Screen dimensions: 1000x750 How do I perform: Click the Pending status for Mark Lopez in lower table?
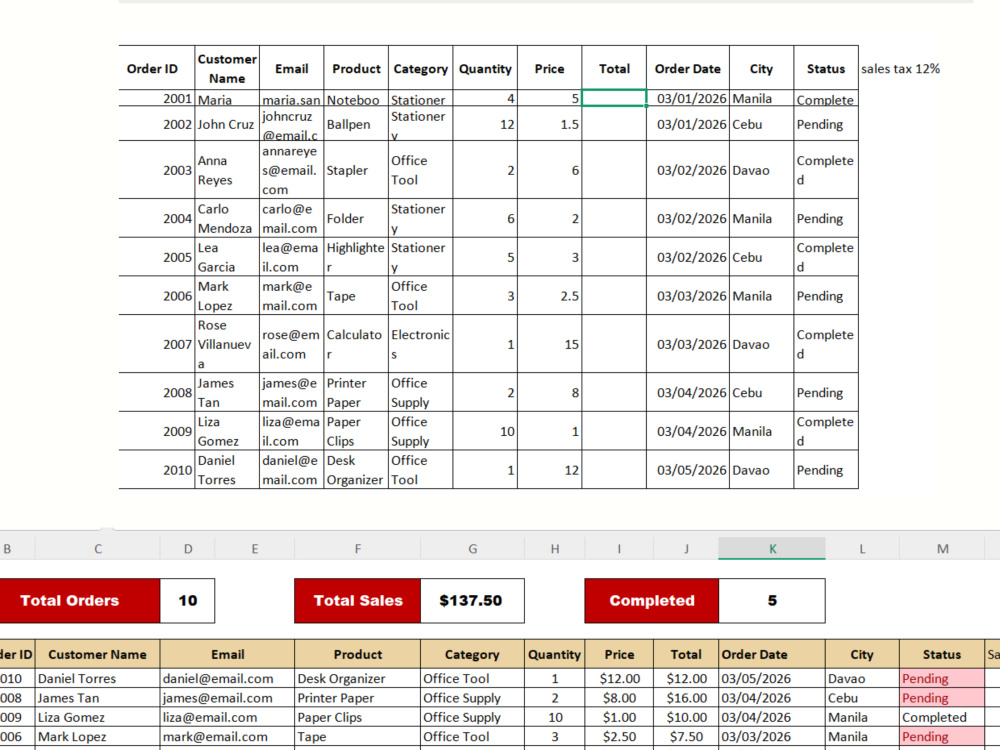[942, 737]
